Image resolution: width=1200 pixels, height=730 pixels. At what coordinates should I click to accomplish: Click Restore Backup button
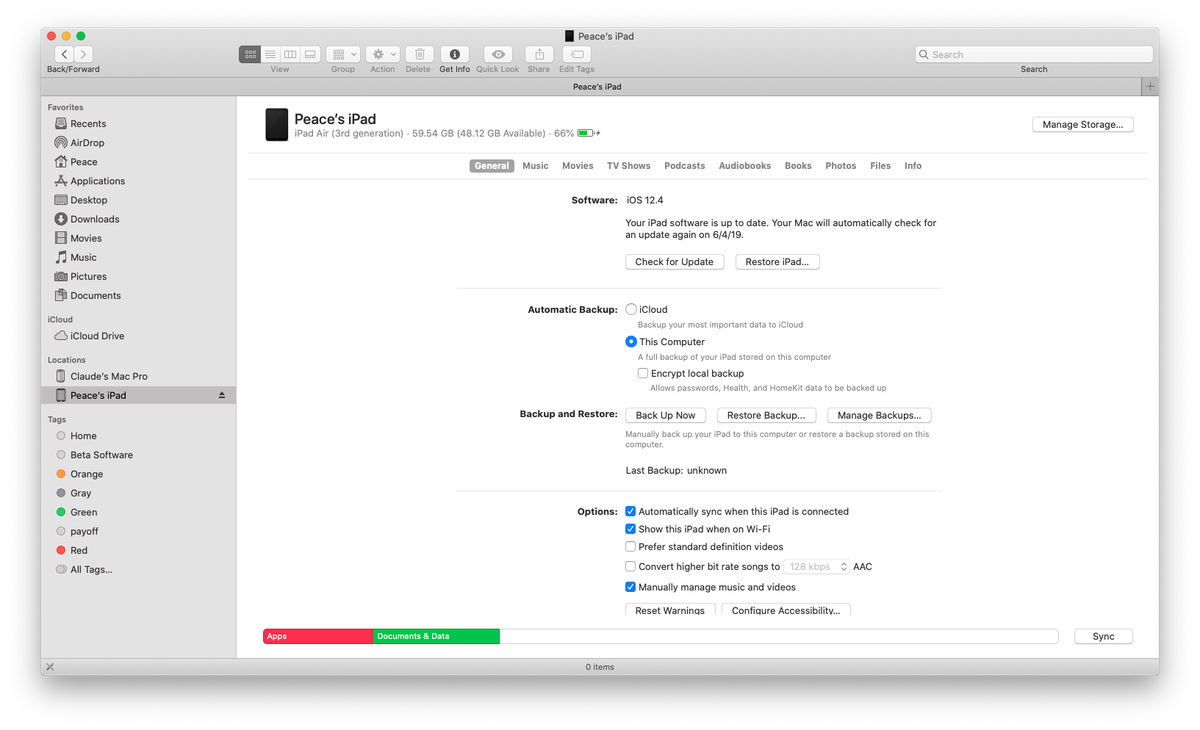(766, 415)
